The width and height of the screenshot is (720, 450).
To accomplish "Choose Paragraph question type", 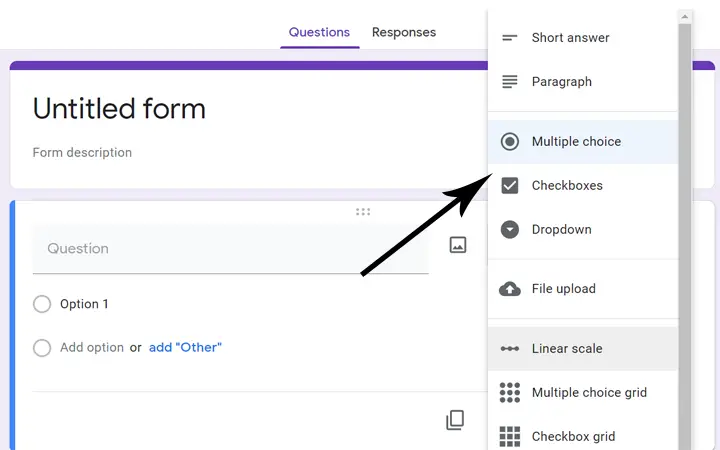I will [583, 82].
